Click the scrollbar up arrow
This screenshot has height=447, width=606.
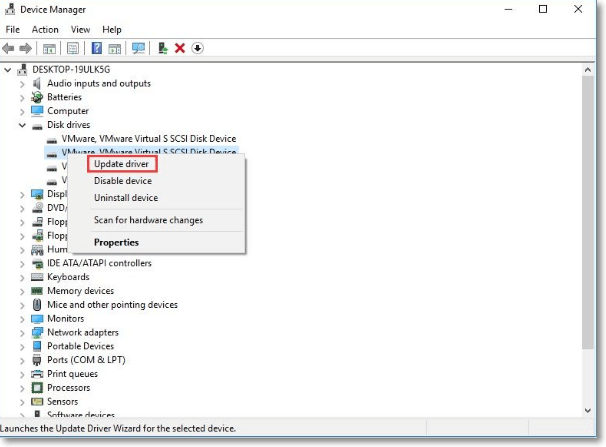(588, 70)
